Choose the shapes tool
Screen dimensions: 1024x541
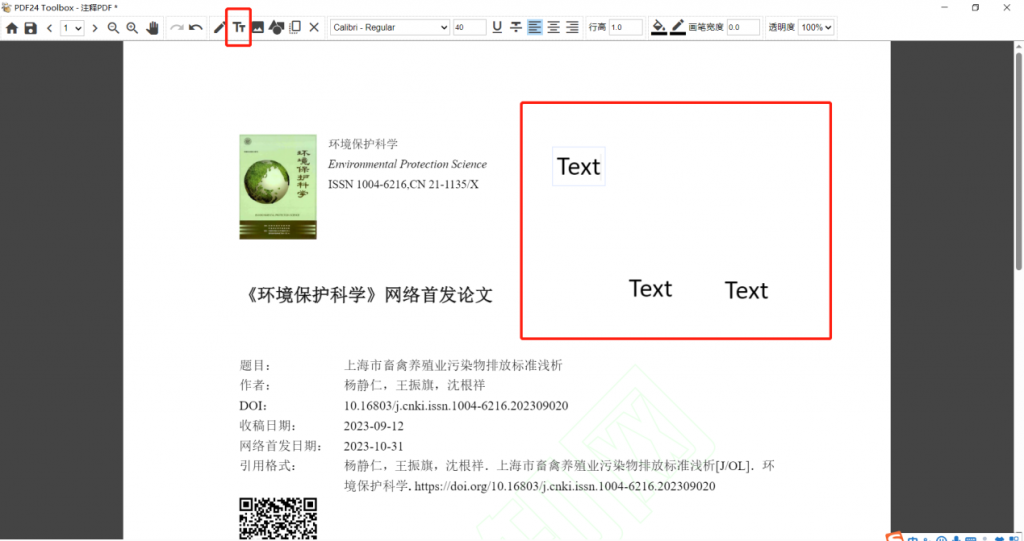pos(276,28)
